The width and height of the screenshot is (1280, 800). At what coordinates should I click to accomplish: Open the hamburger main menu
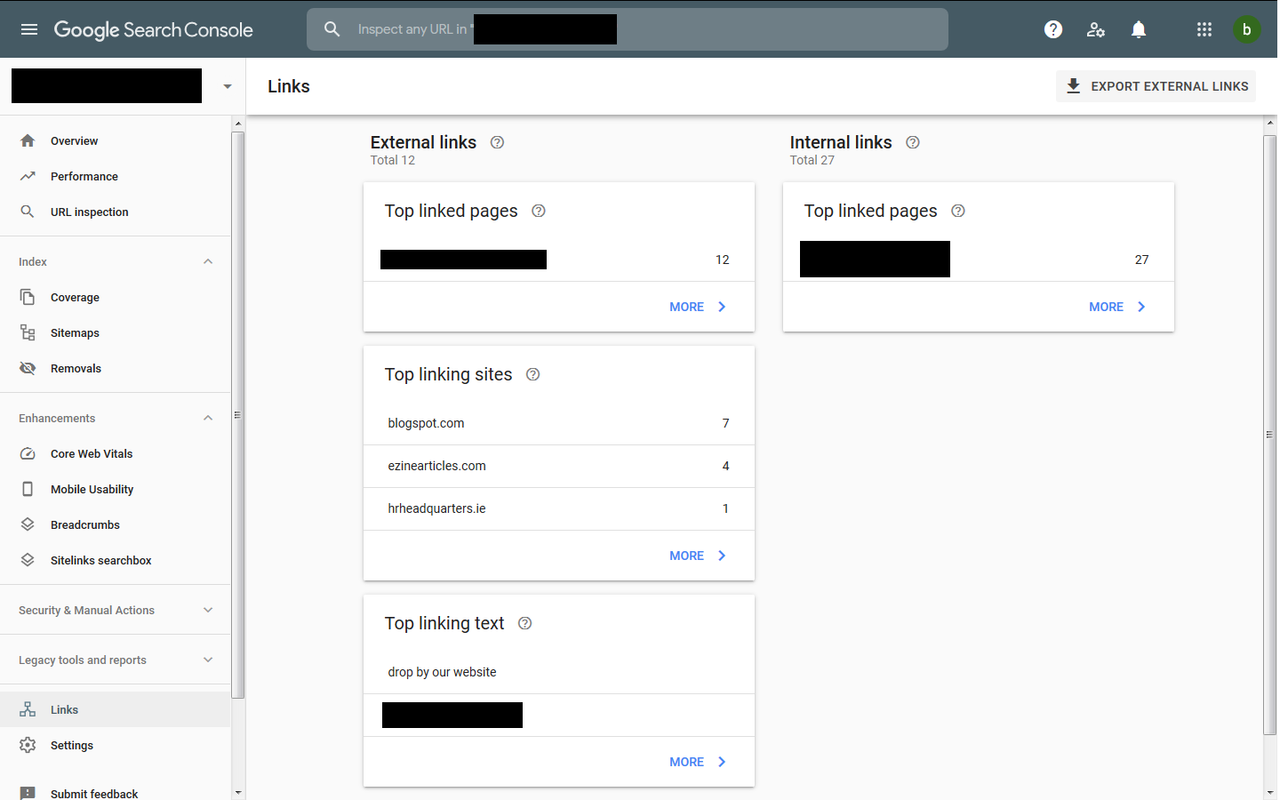(x=29, y=30)
